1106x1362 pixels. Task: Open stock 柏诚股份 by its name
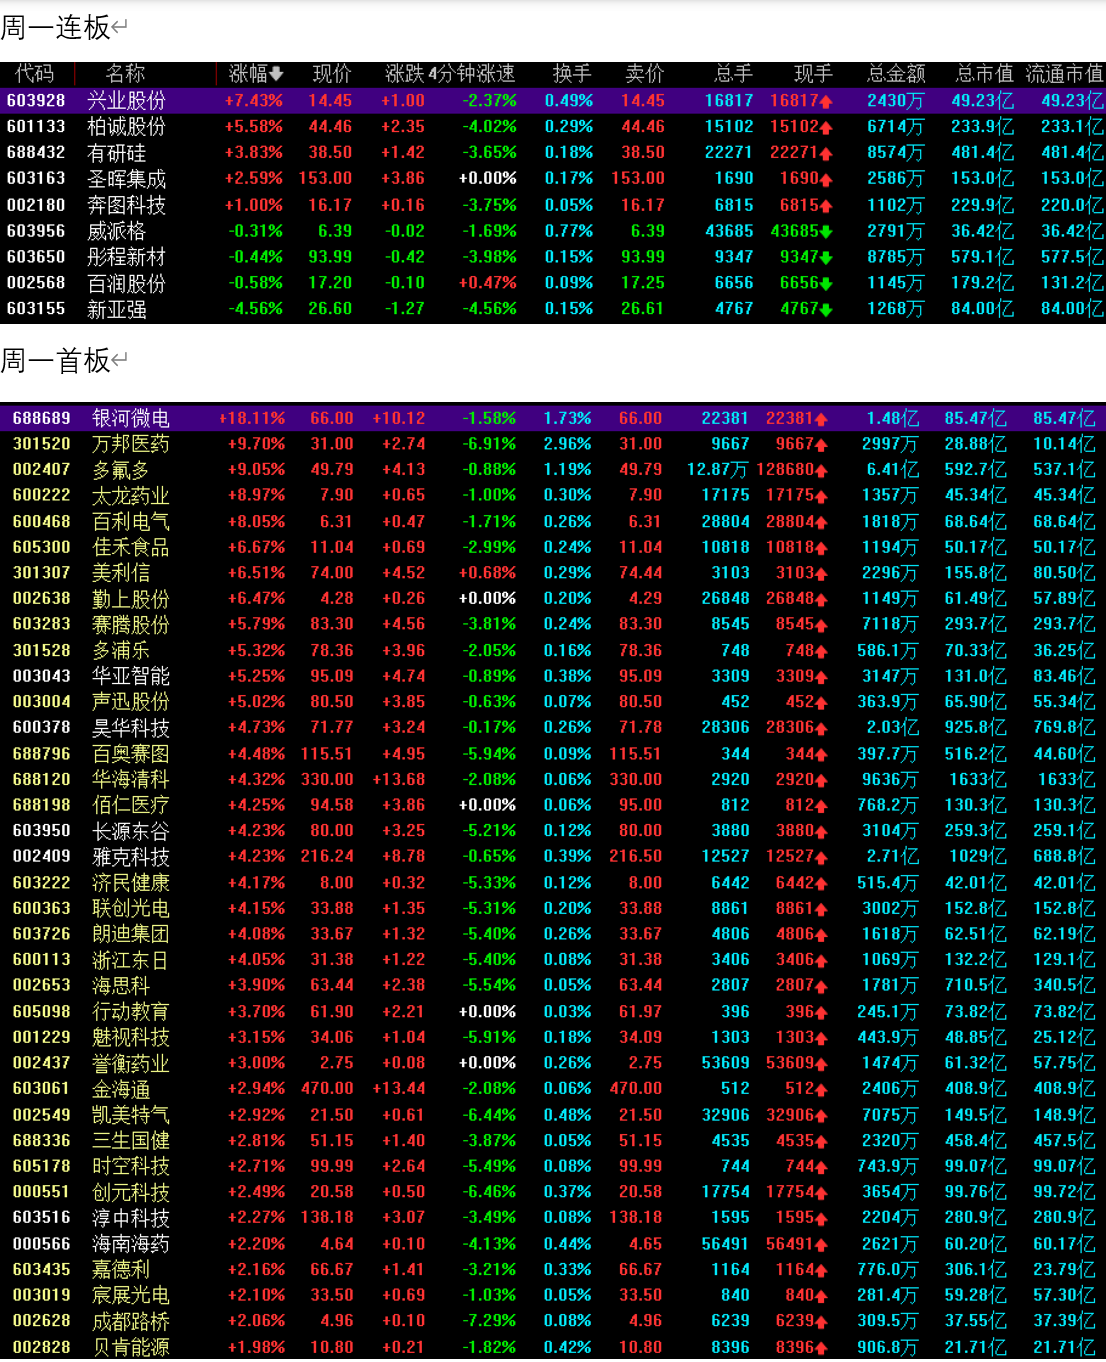click(x=126, y=127)
